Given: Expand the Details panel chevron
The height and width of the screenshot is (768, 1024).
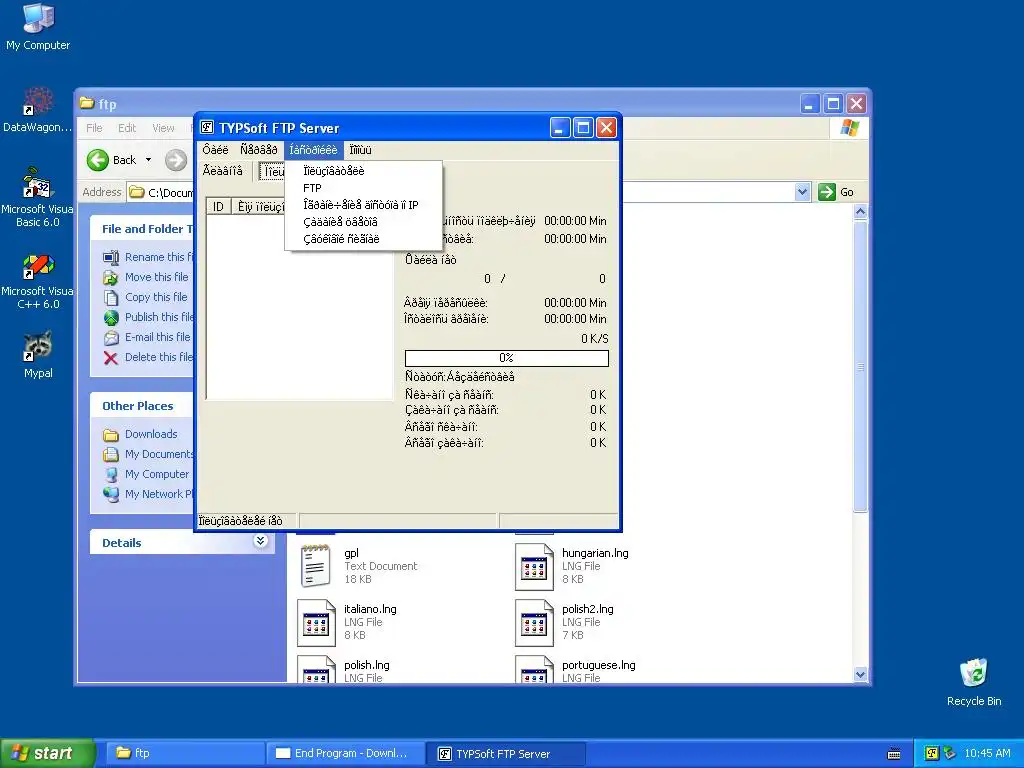Looking at the screenshot, I should 260,541.
